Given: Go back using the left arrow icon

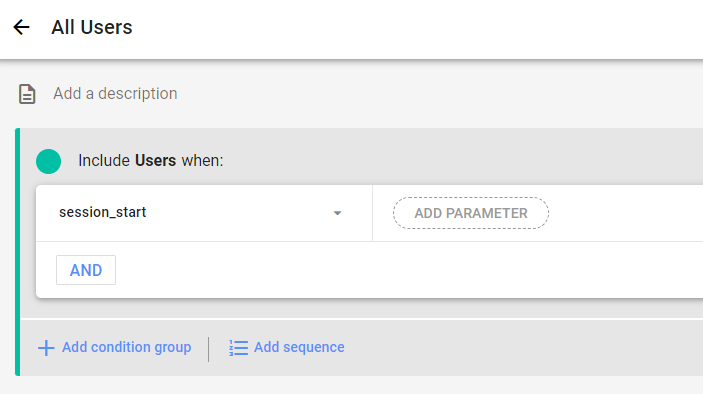Looking at the screenshot, I should pyautogui.click(x=21, y=27).
